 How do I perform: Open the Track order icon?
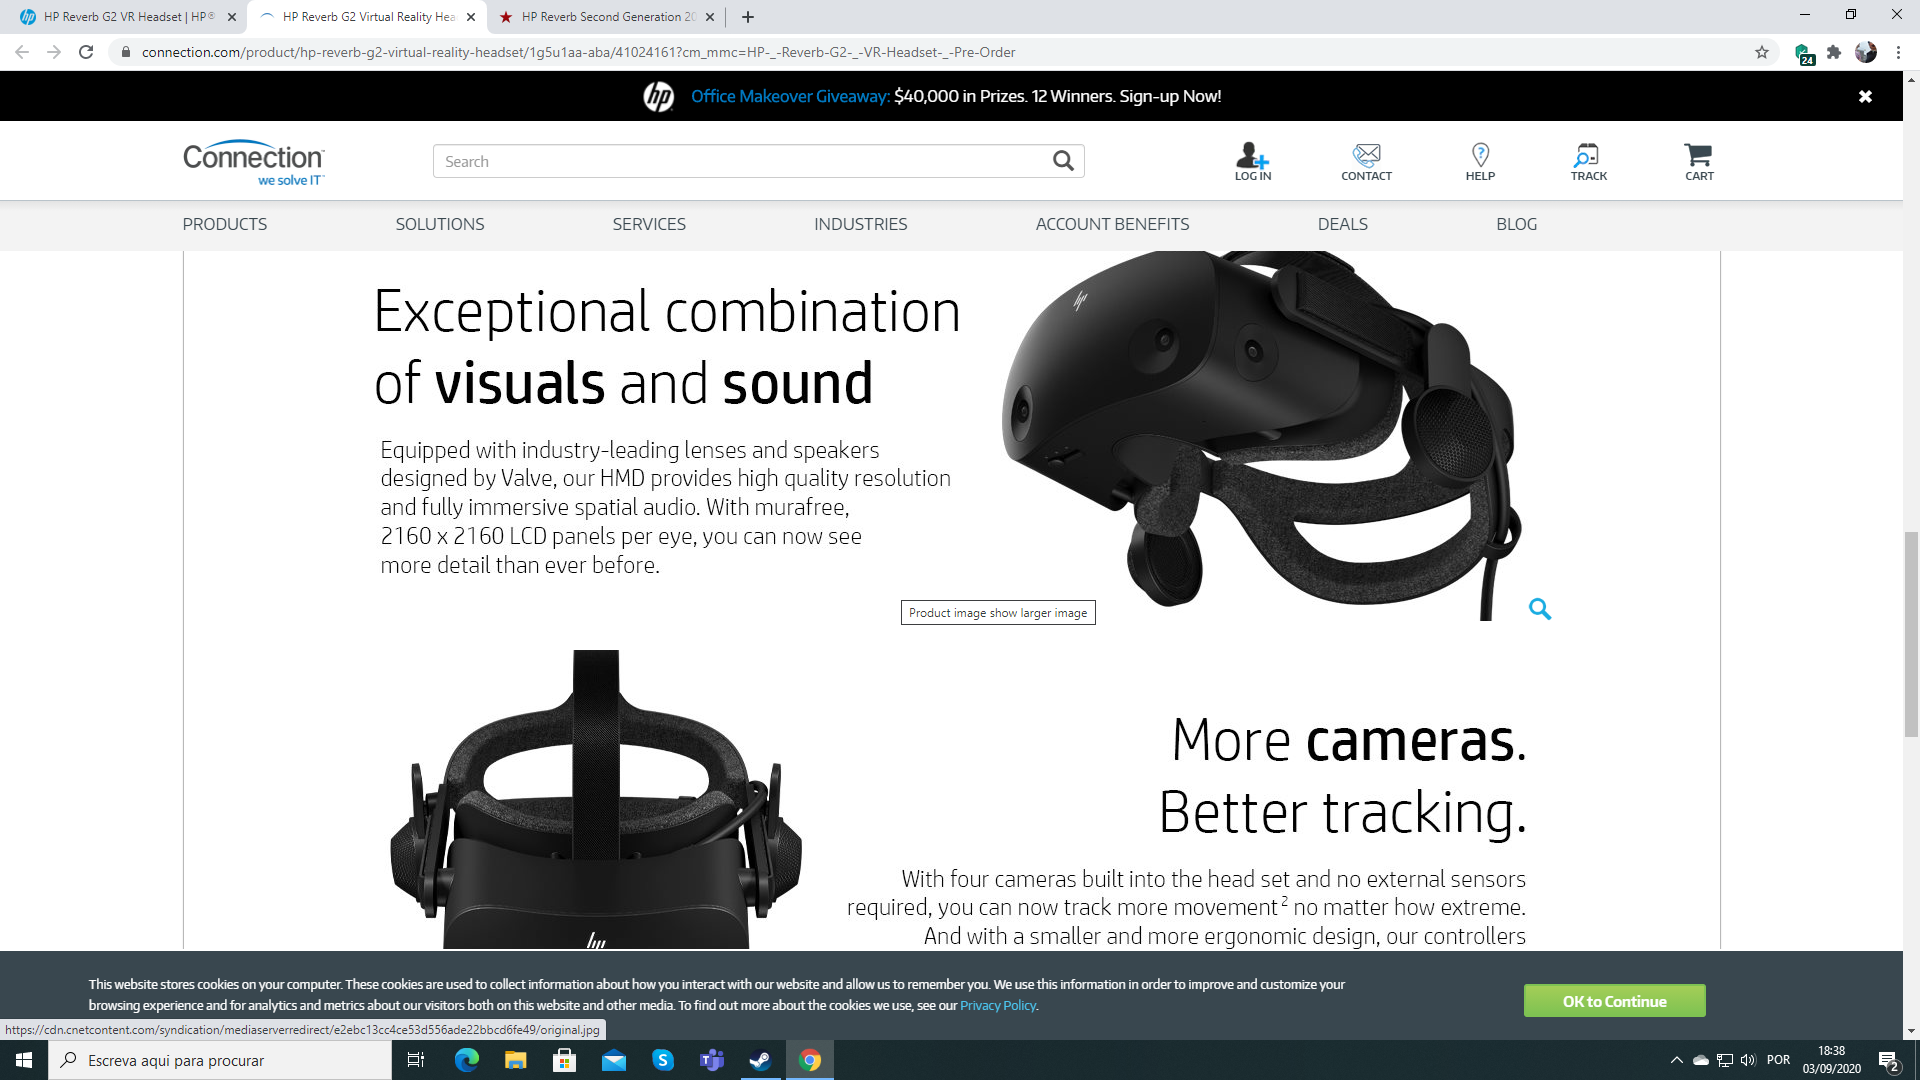click(x=1588, y=161)
